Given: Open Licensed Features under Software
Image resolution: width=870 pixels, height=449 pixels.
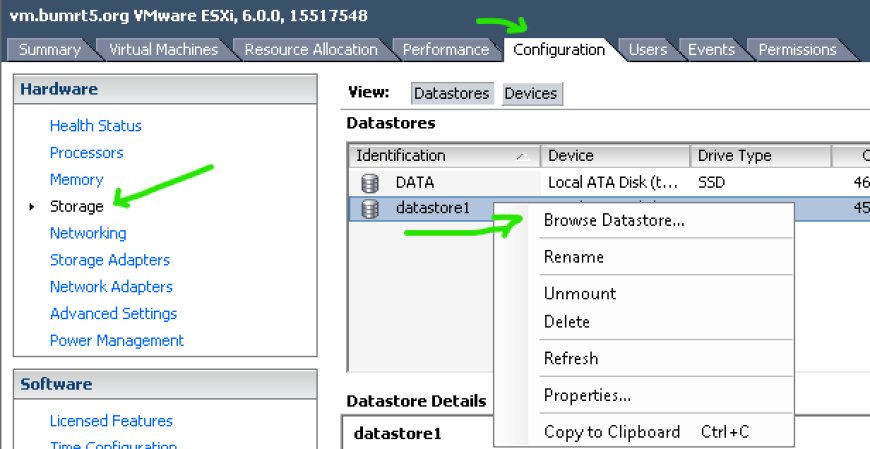Looking at the screenshot, I should [111, 421].
